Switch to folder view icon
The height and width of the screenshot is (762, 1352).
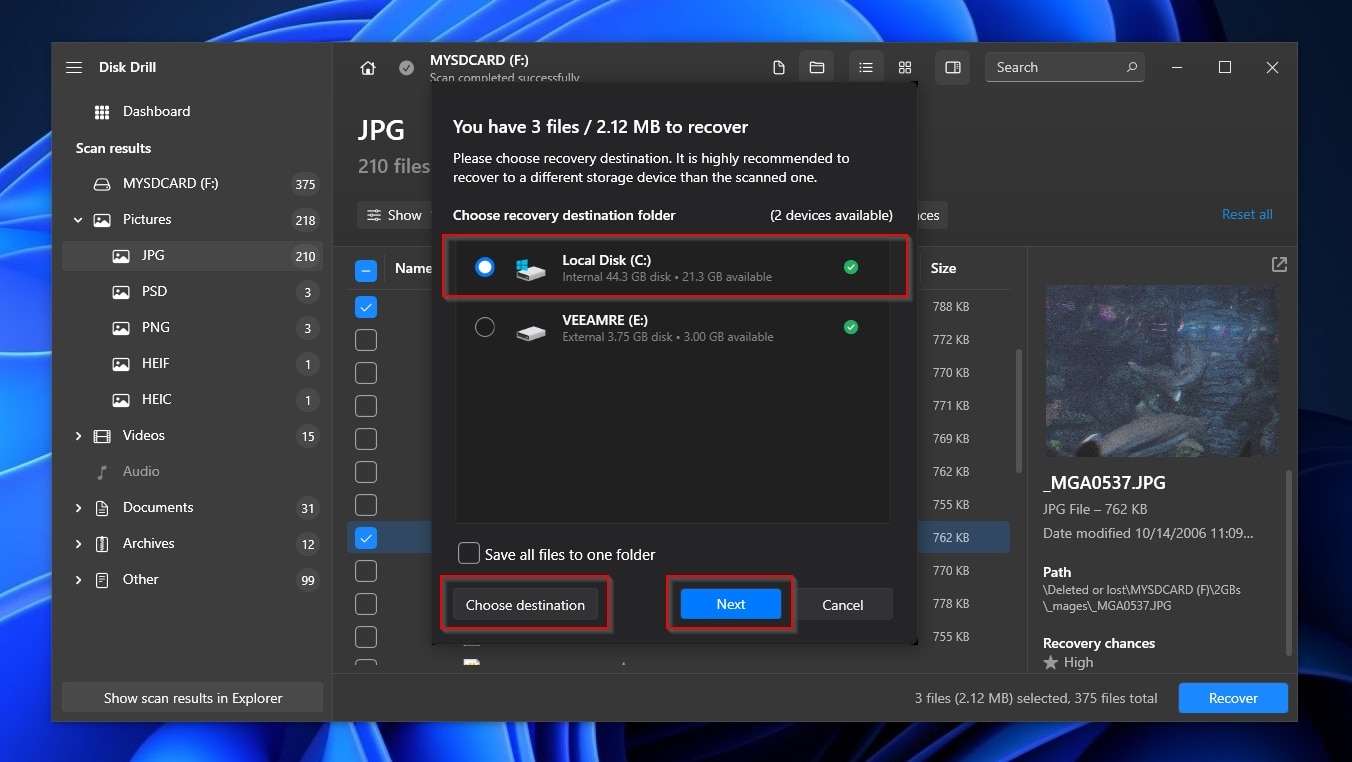click(817, 67)
